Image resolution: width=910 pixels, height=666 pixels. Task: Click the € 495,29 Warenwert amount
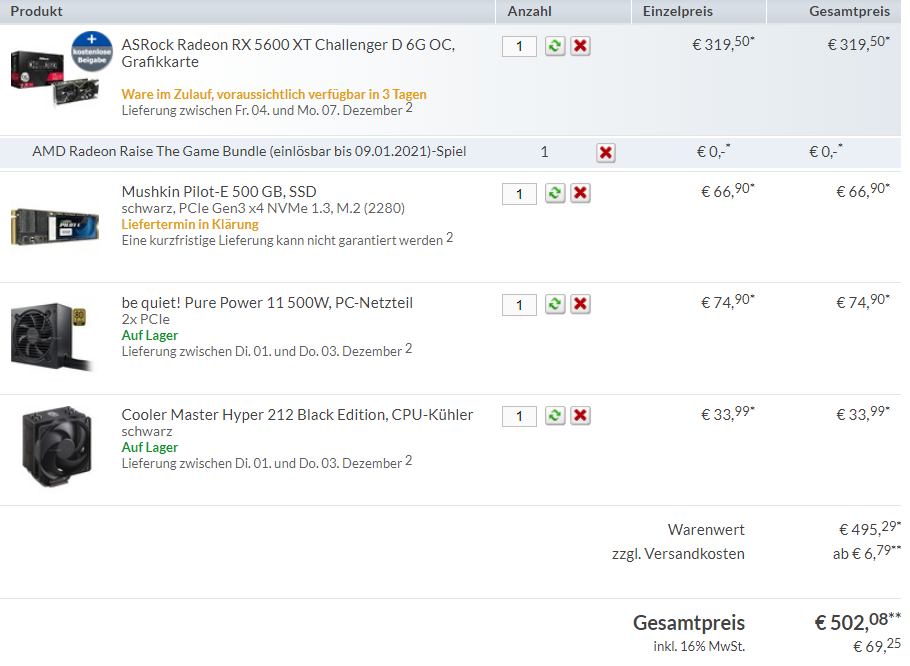870,529
